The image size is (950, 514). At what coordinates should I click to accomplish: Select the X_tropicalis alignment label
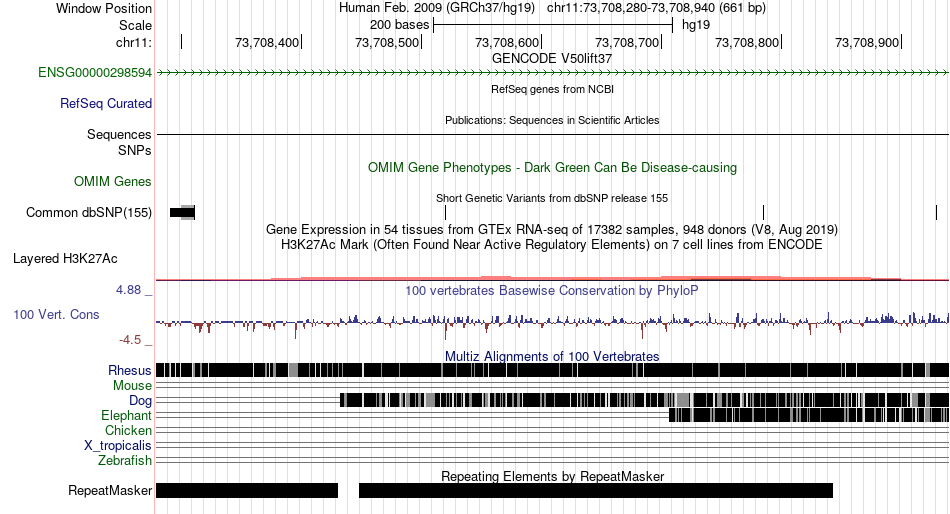118,446
